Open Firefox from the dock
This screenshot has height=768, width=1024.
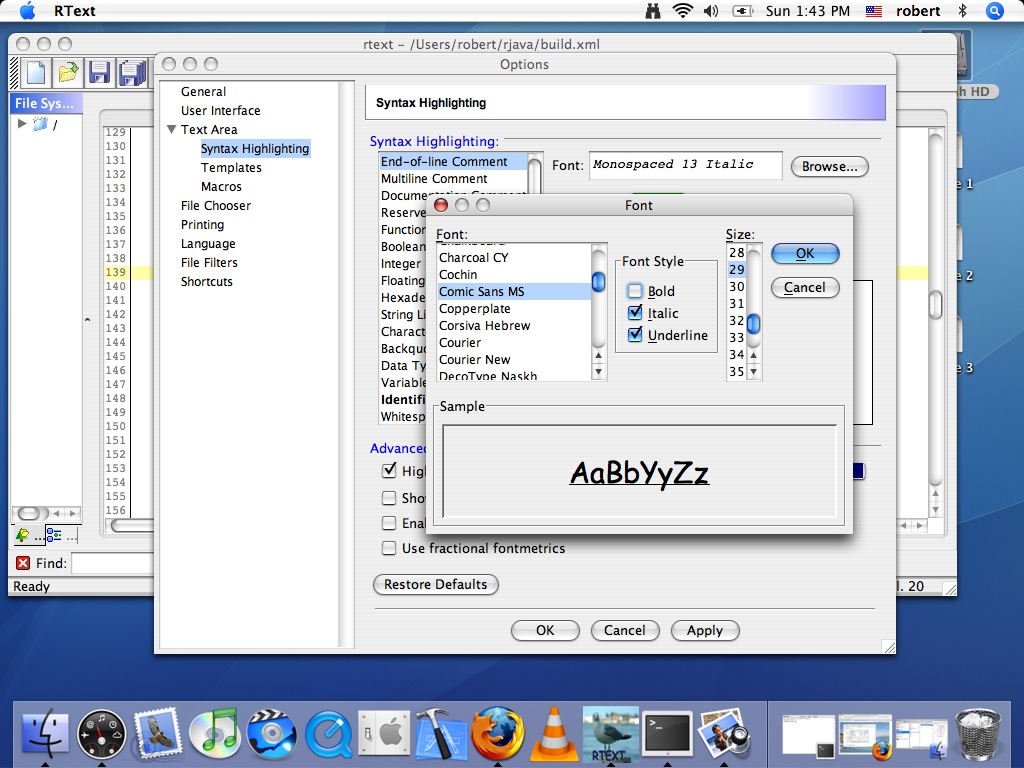(x=497, y=736)
